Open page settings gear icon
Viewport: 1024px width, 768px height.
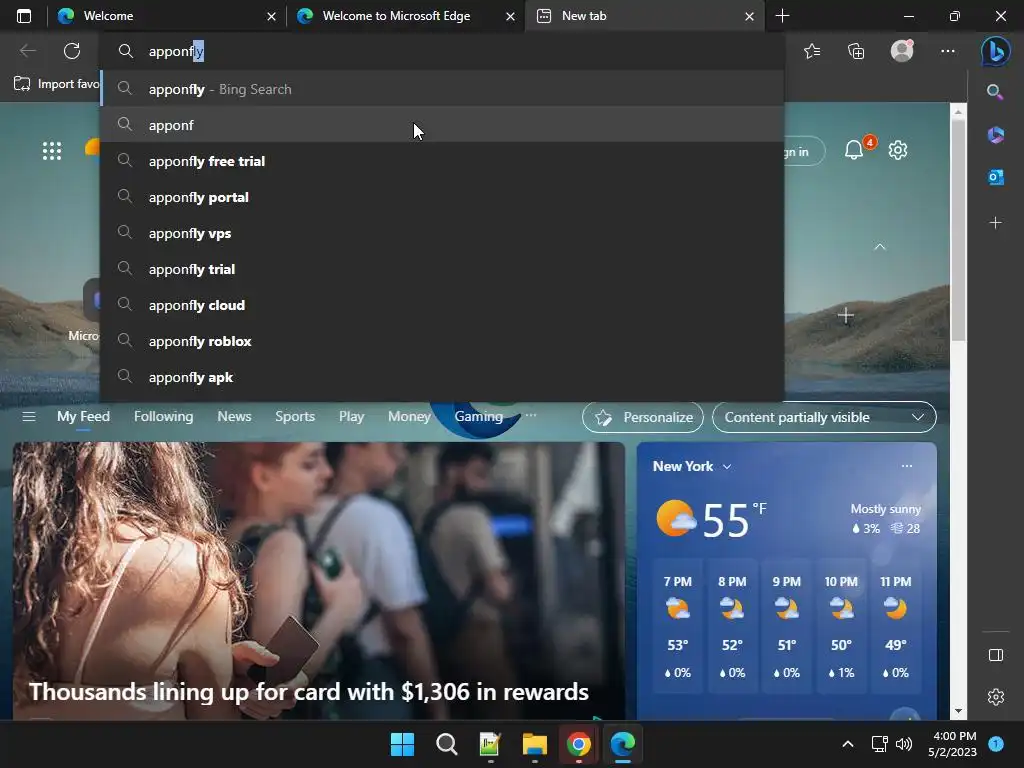pos(898,150)
